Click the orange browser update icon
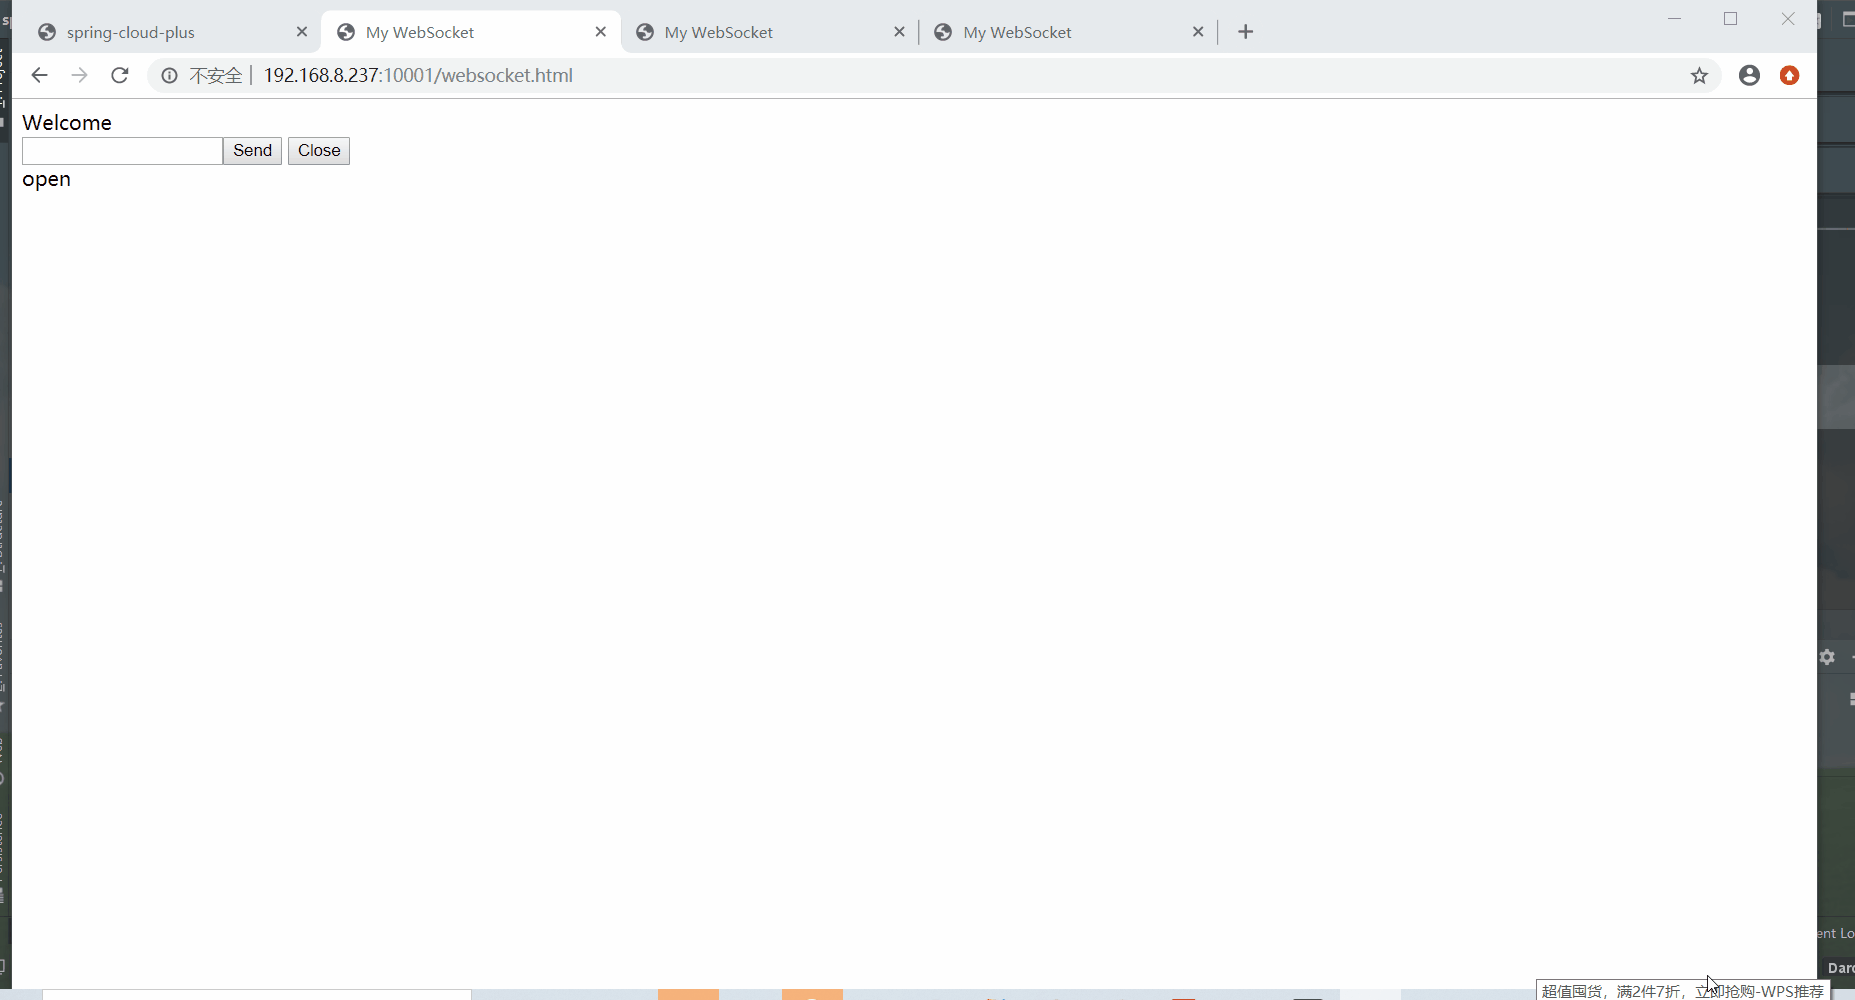The image size is (1855, 1000). [1790, 75]
